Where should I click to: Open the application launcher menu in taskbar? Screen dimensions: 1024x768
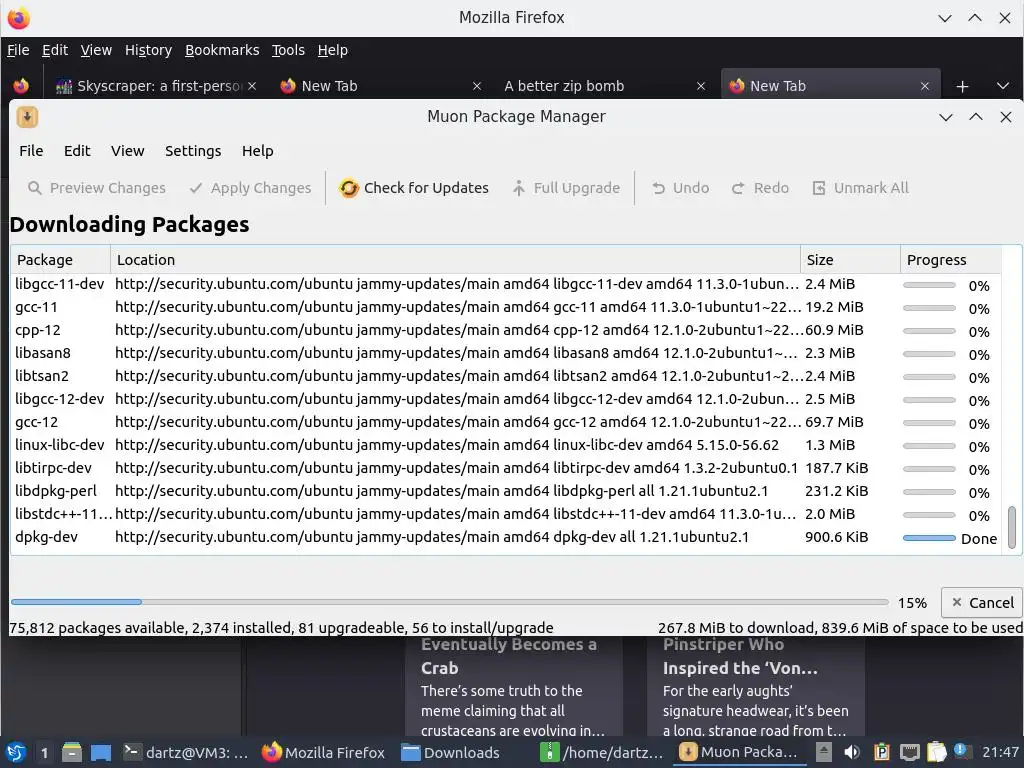(16, 752)
